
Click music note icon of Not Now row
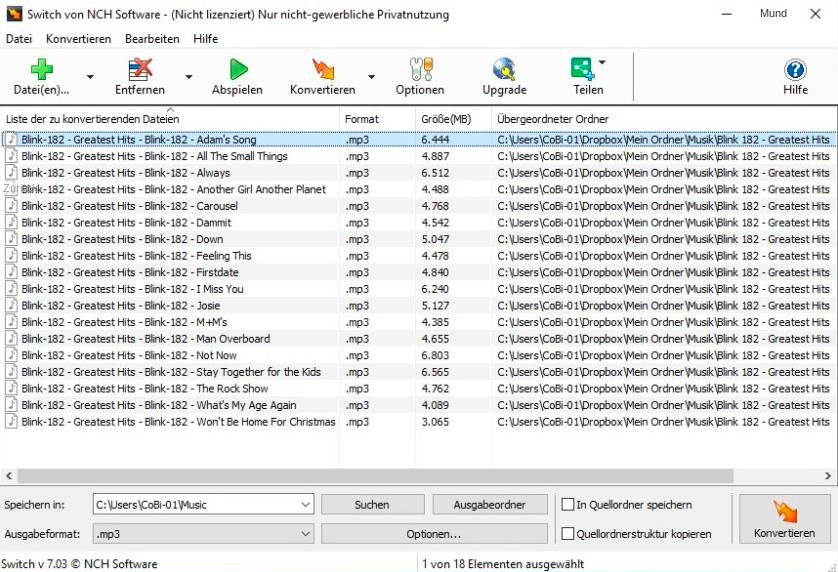(11, 354)
